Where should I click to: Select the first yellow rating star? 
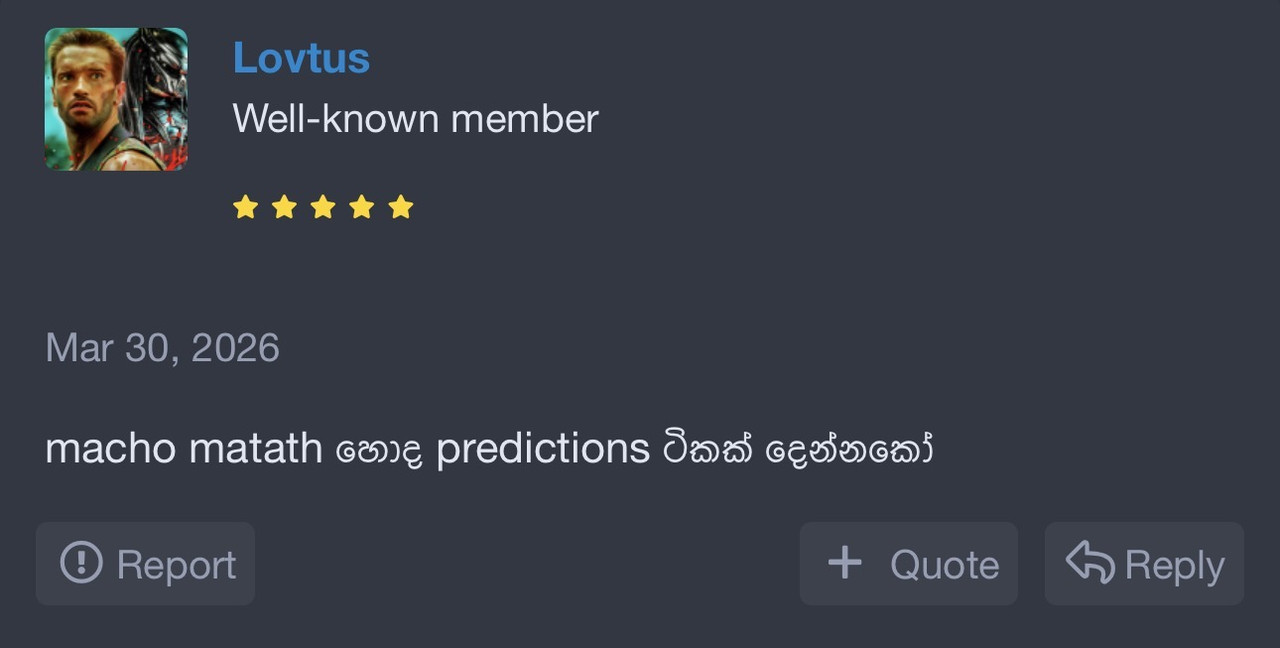[x=245, y=207]
